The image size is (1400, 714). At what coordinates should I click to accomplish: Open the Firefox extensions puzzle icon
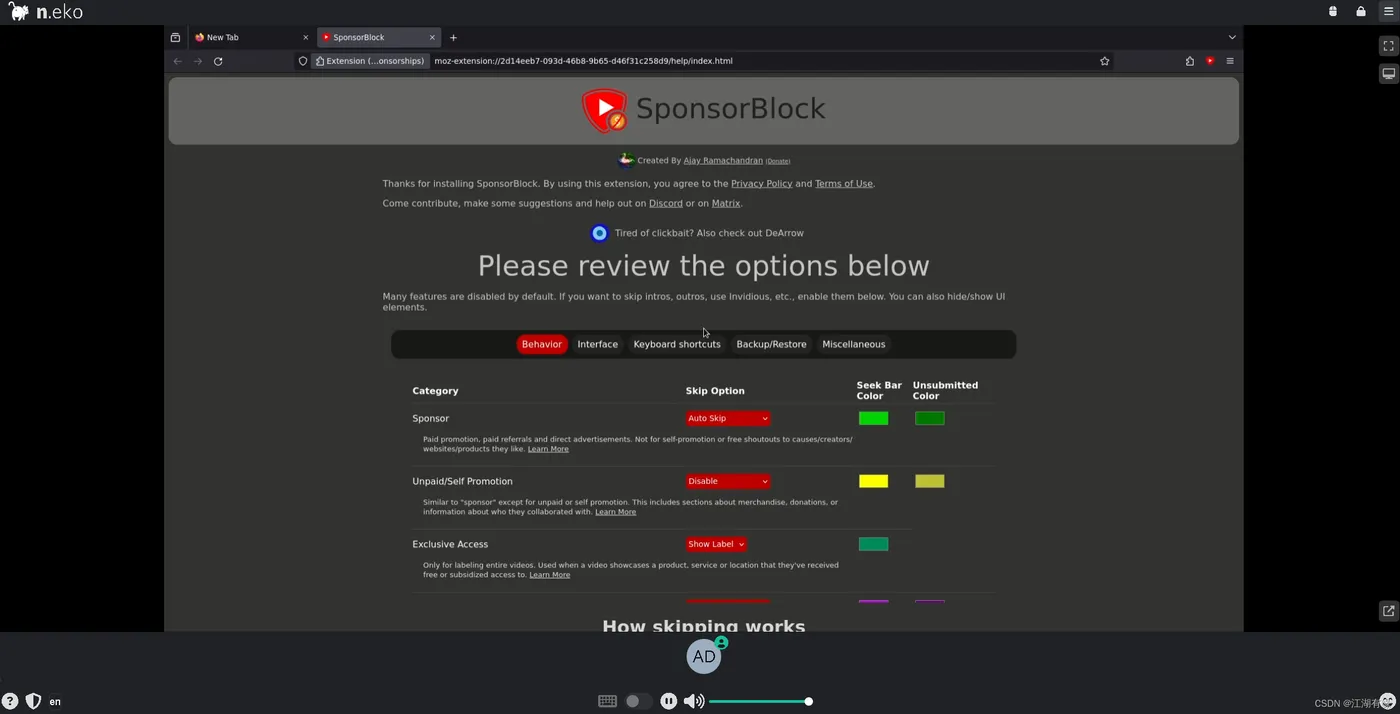pos(1189,61)
